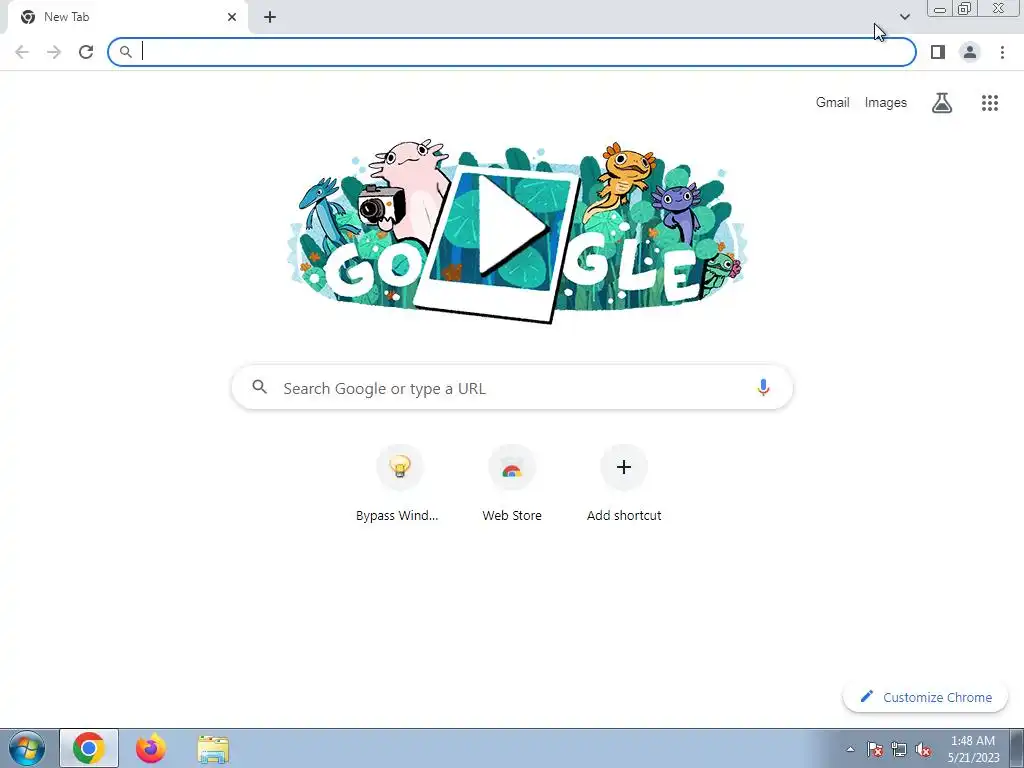
Task: Click the Customize Chrome button
Action: (925, 697)
